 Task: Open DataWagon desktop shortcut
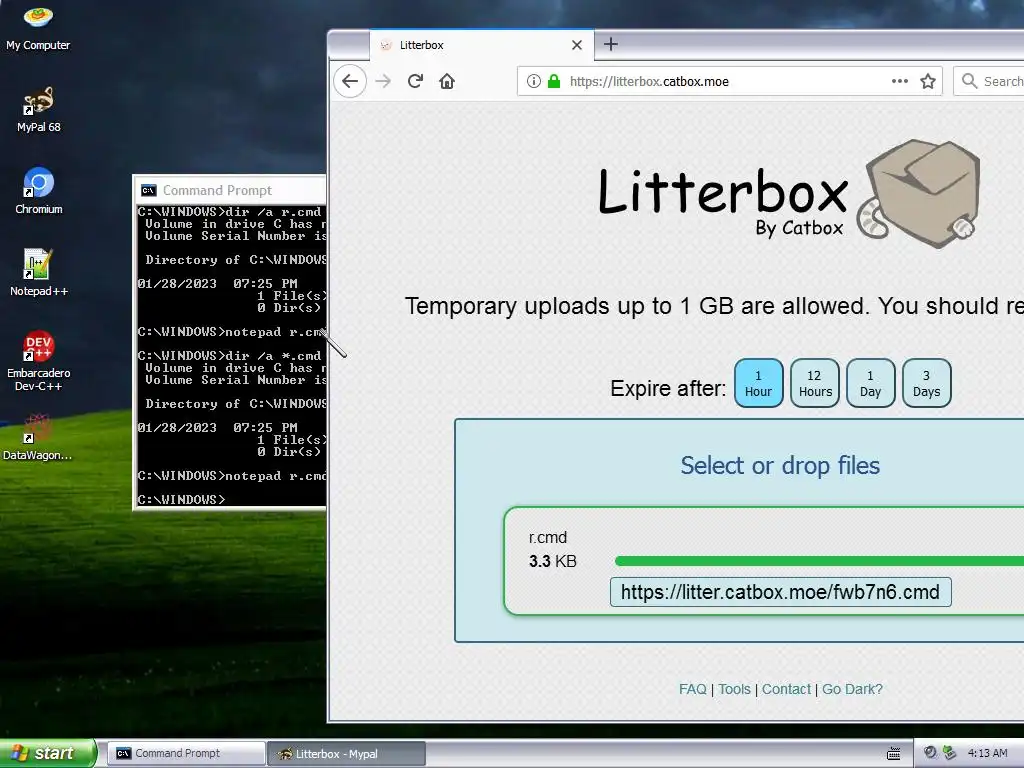click(x=38, y=437)
